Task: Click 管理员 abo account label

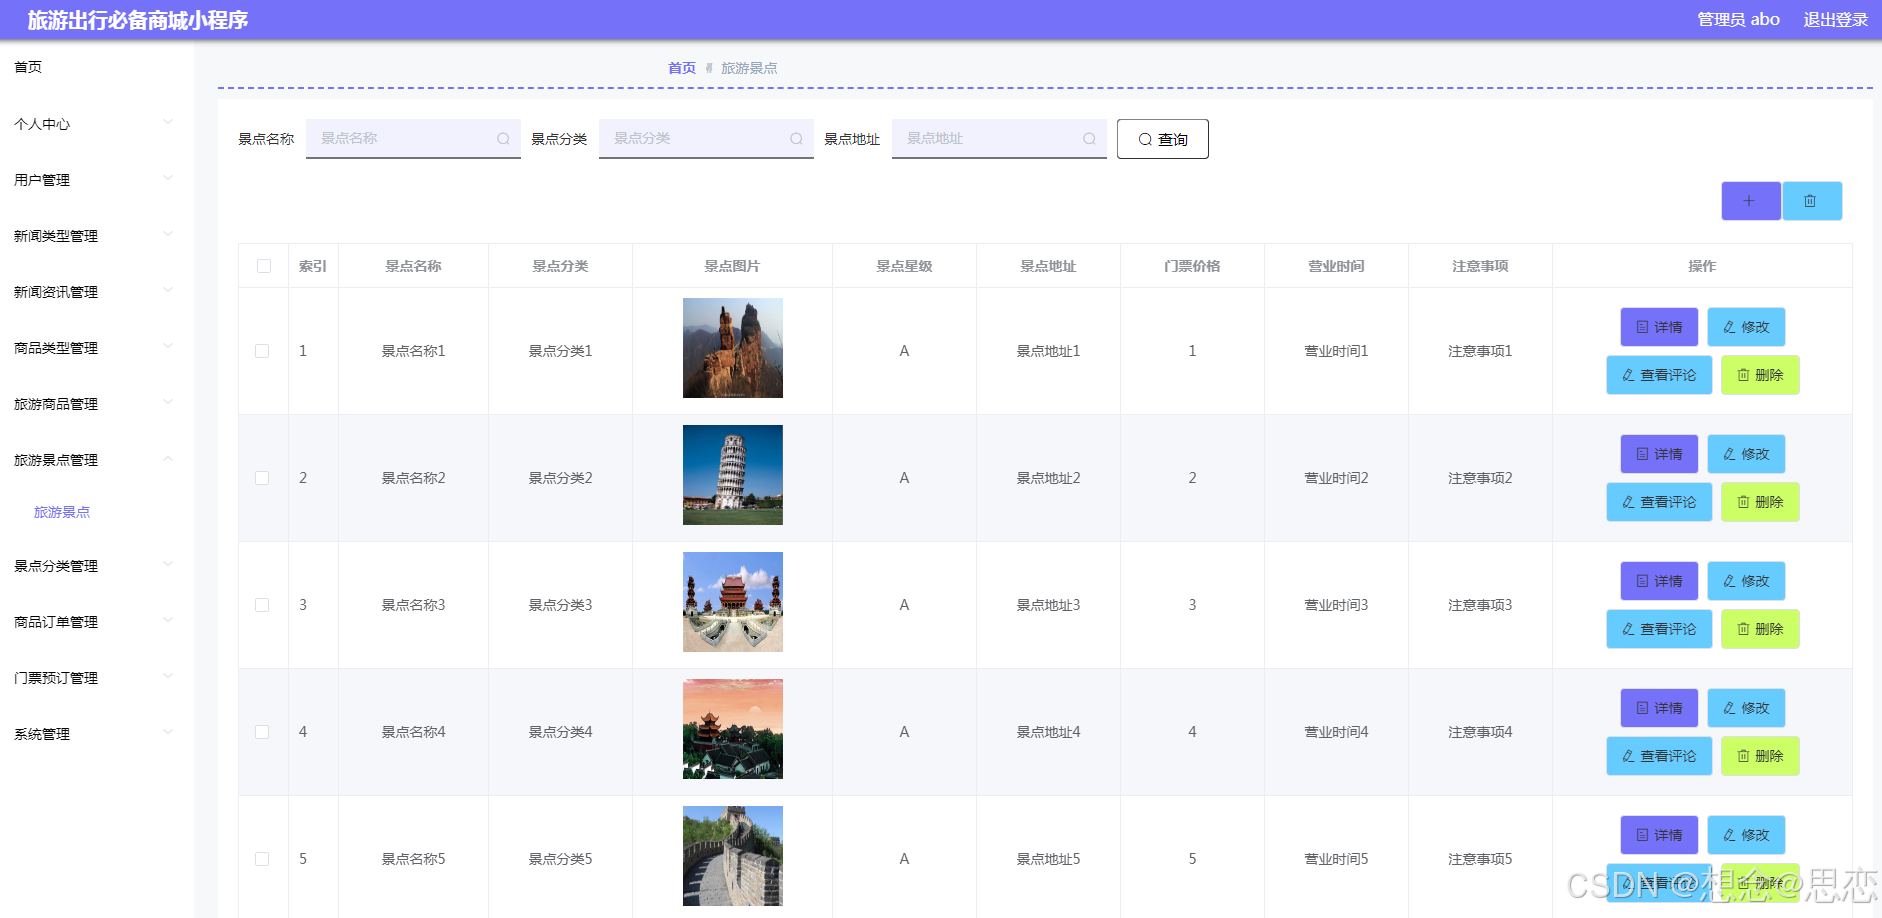Action: coord(1738,20)
